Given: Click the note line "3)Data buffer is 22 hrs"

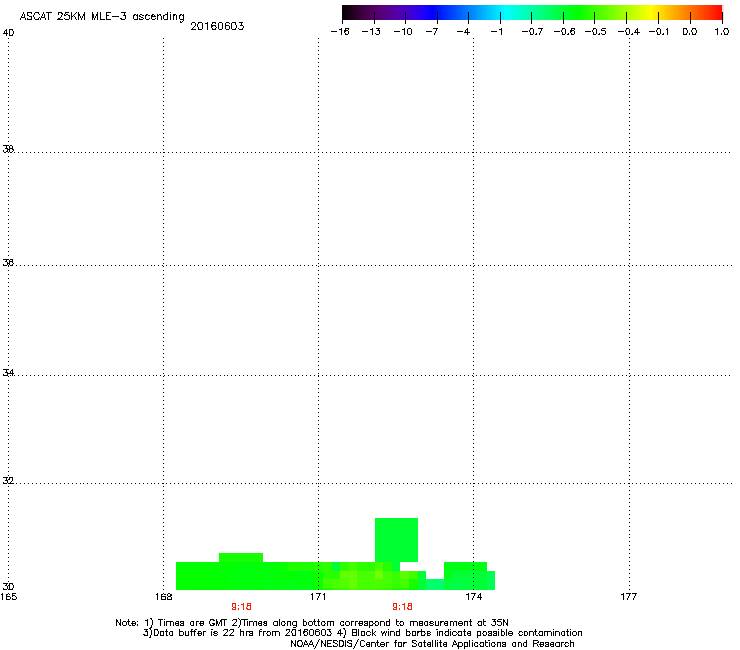Looking at the screenshot, I should coord(363,633).
